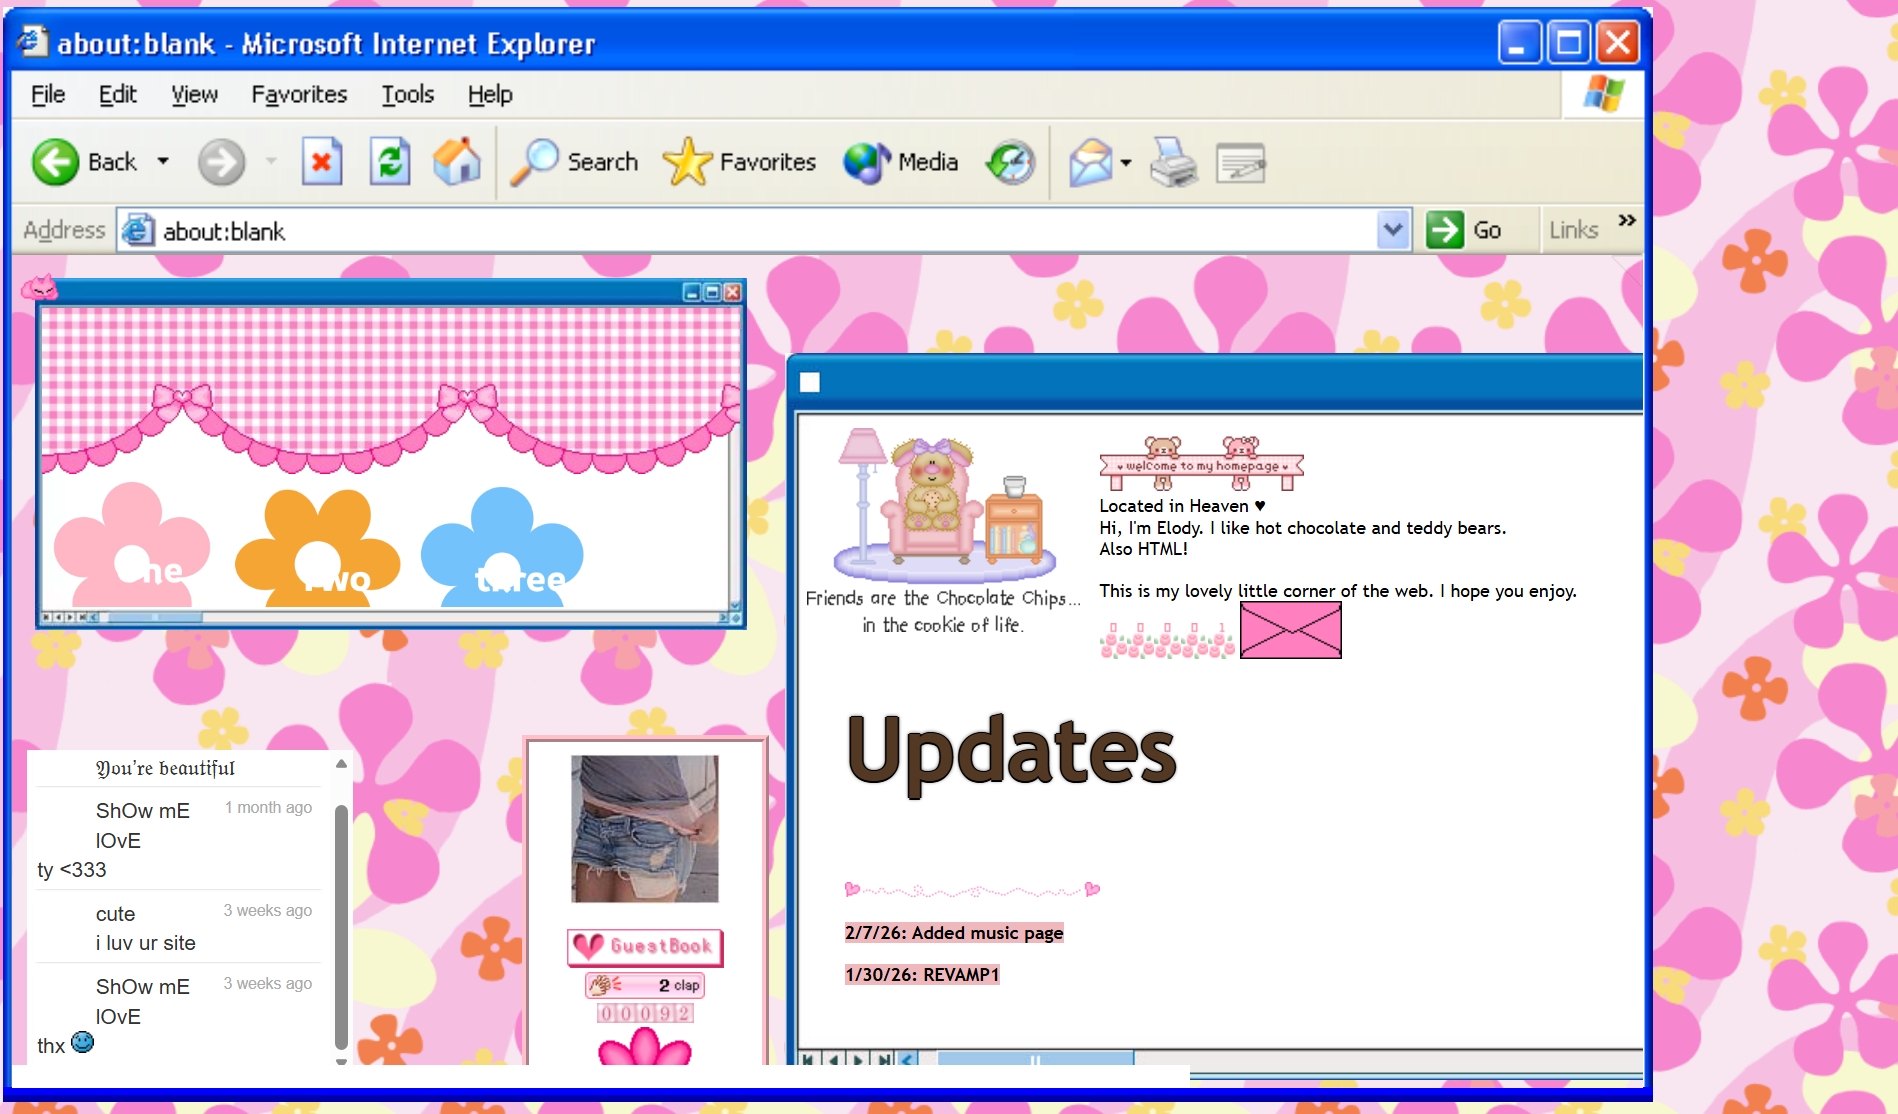Click the pink envelope mail icon

[1290, 631]
